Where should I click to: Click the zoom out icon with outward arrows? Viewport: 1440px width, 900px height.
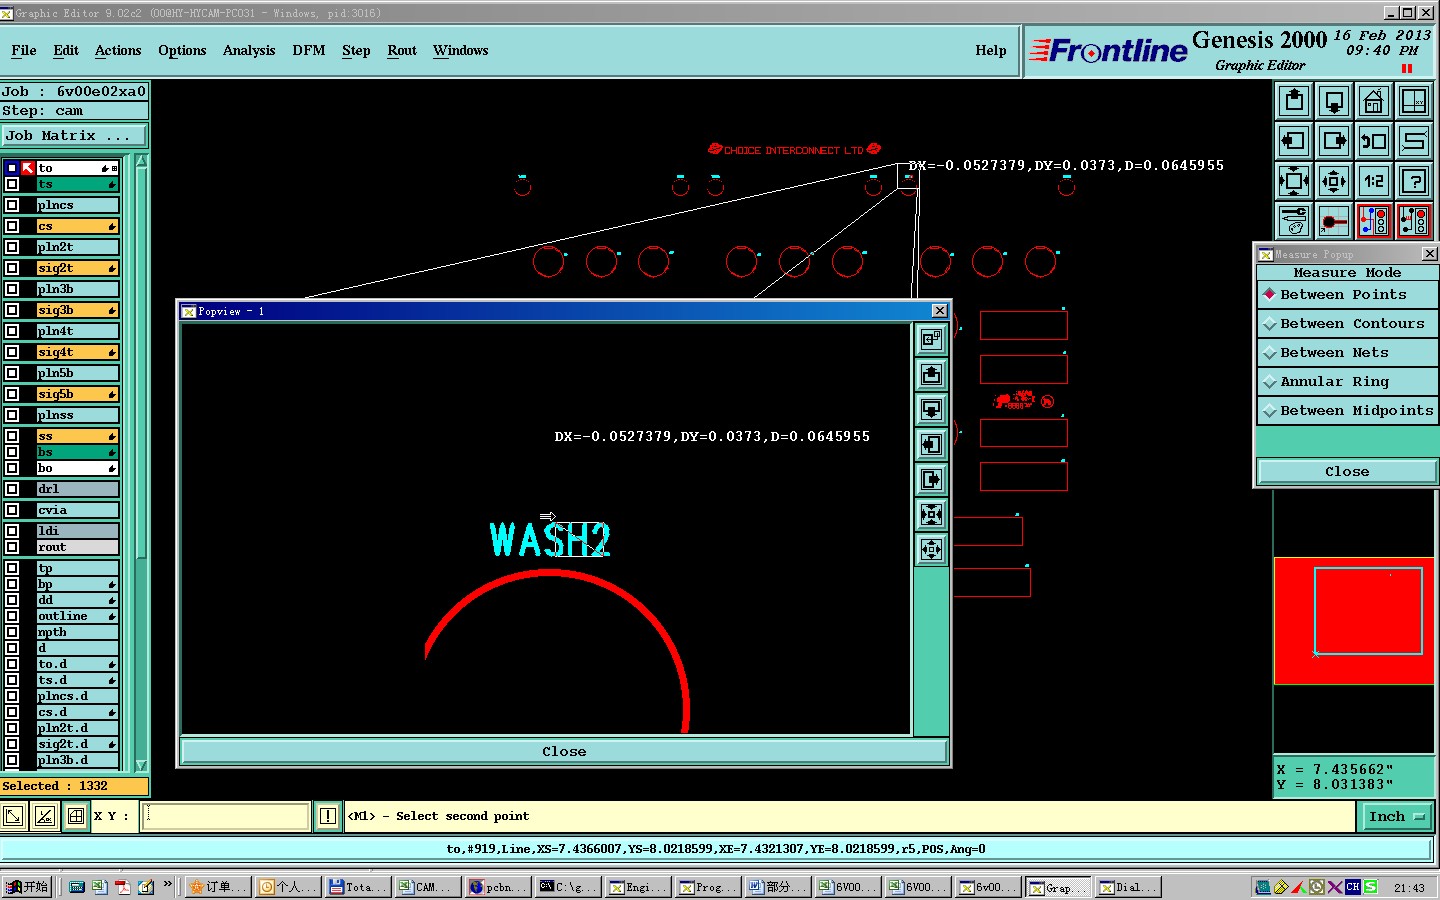1334,181
